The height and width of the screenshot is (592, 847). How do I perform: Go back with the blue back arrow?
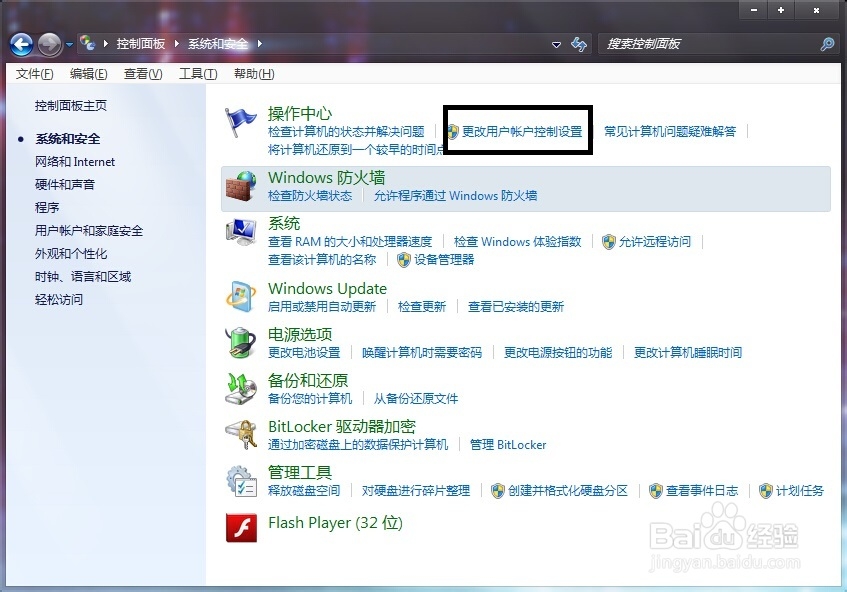click(x=22, y=44)
